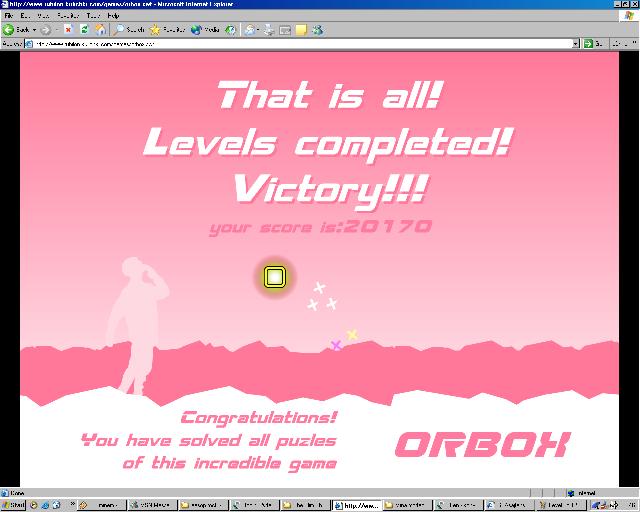Open the Favorites star in toolbar

pos(167,29)
